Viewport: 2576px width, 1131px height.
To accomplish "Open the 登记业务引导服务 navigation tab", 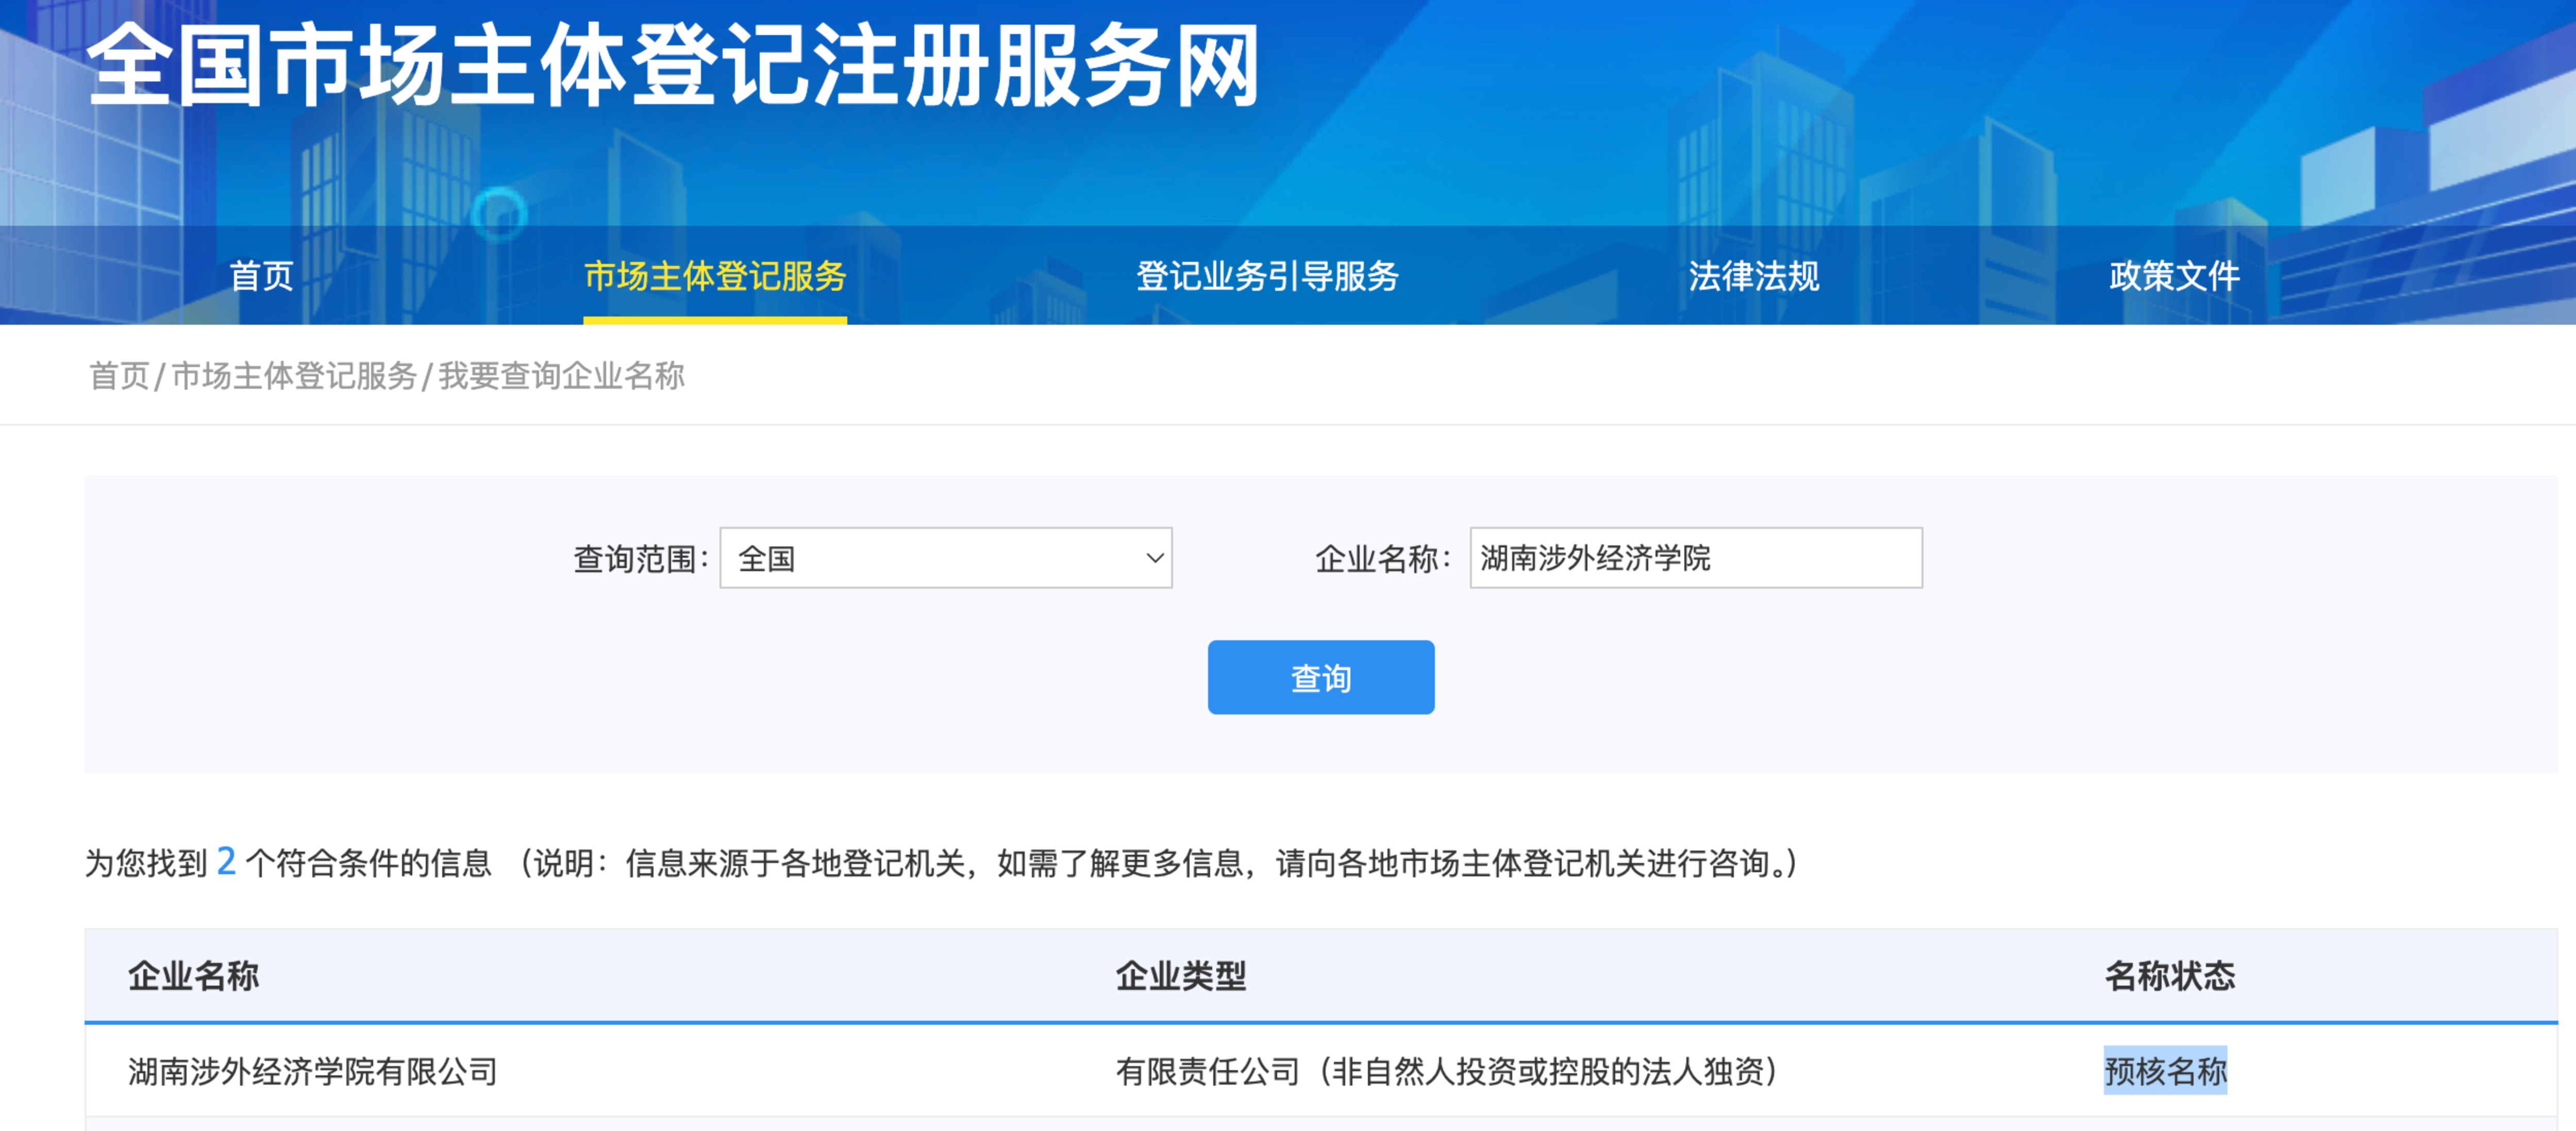I will (x=1267, y=276).
